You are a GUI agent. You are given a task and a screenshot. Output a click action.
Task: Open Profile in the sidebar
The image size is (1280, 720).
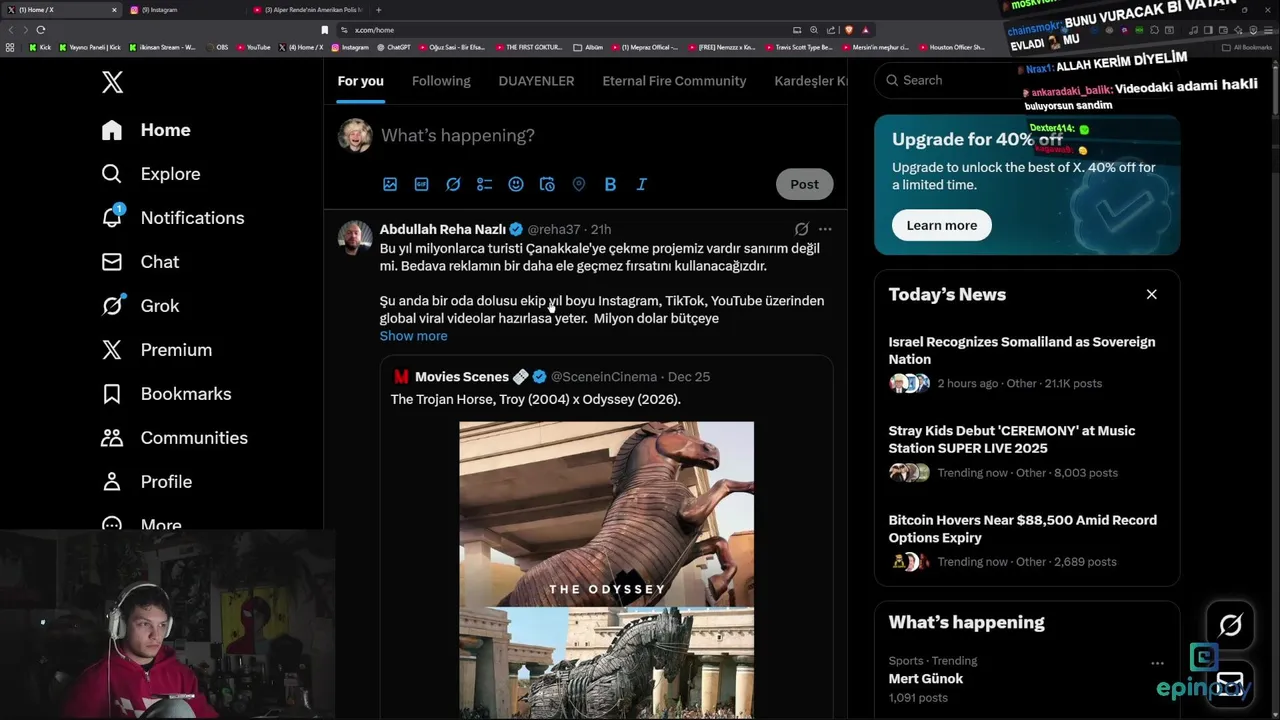click(146, 482)
